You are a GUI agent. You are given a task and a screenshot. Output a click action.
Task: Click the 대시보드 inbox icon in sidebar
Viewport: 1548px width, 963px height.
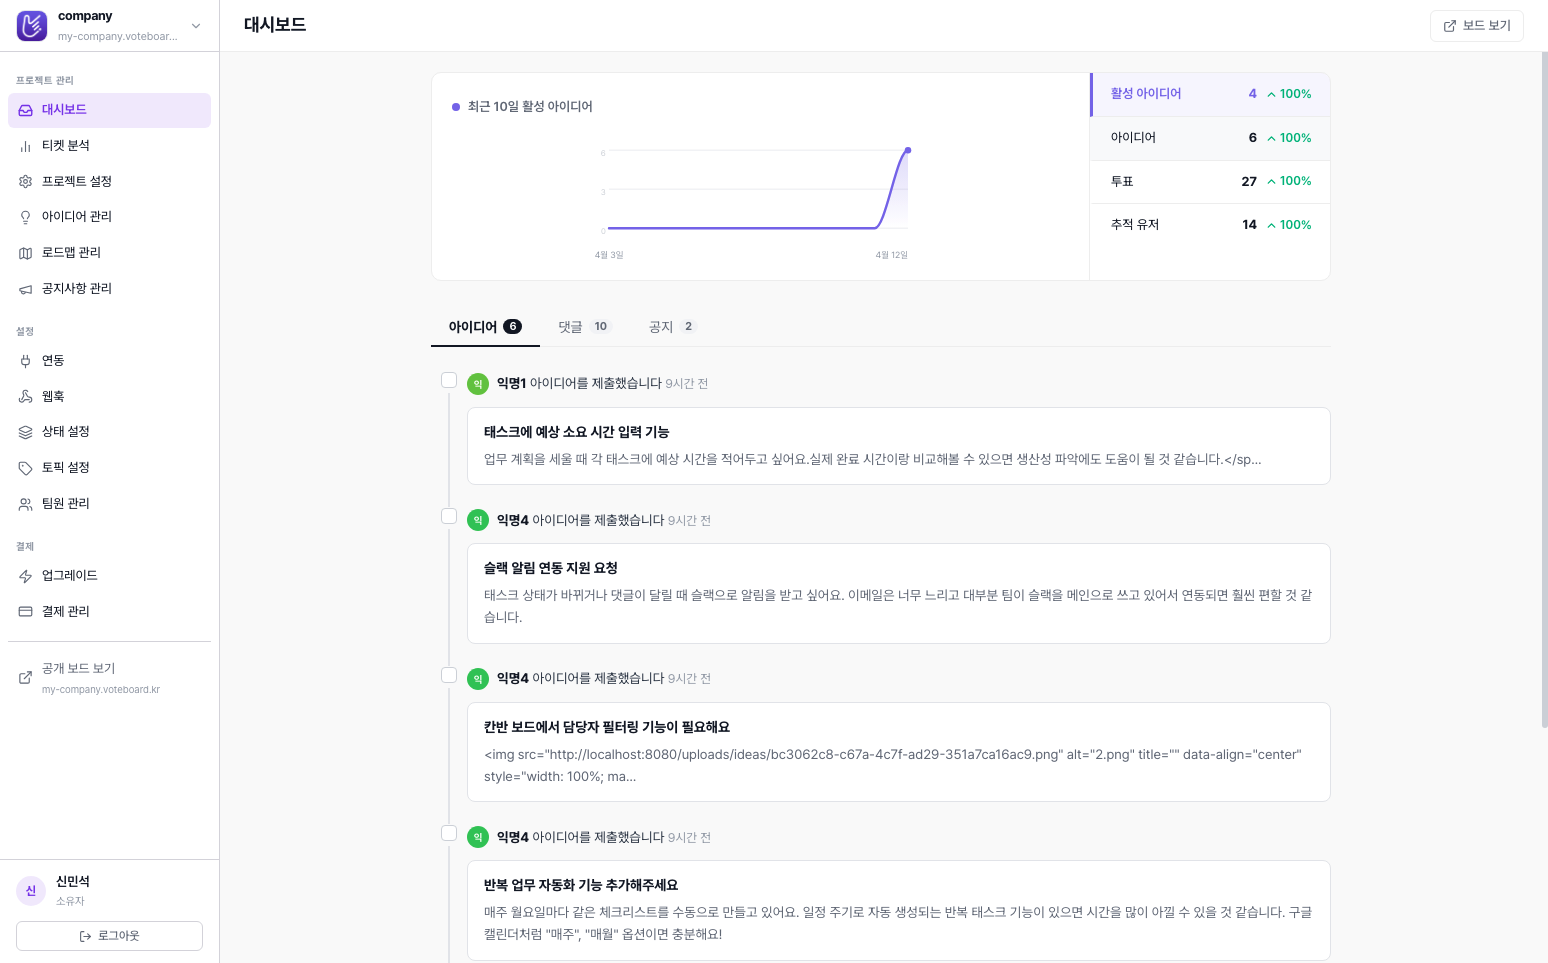[26, 110]
